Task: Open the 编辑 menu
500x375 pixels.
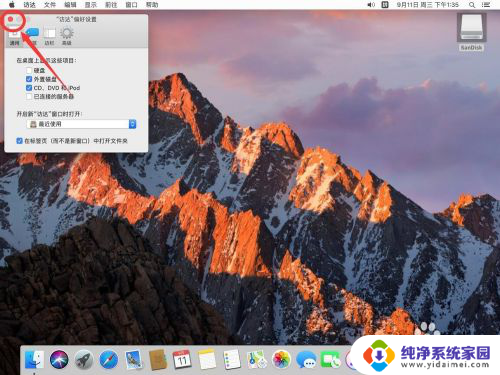Action: (70, 5)
